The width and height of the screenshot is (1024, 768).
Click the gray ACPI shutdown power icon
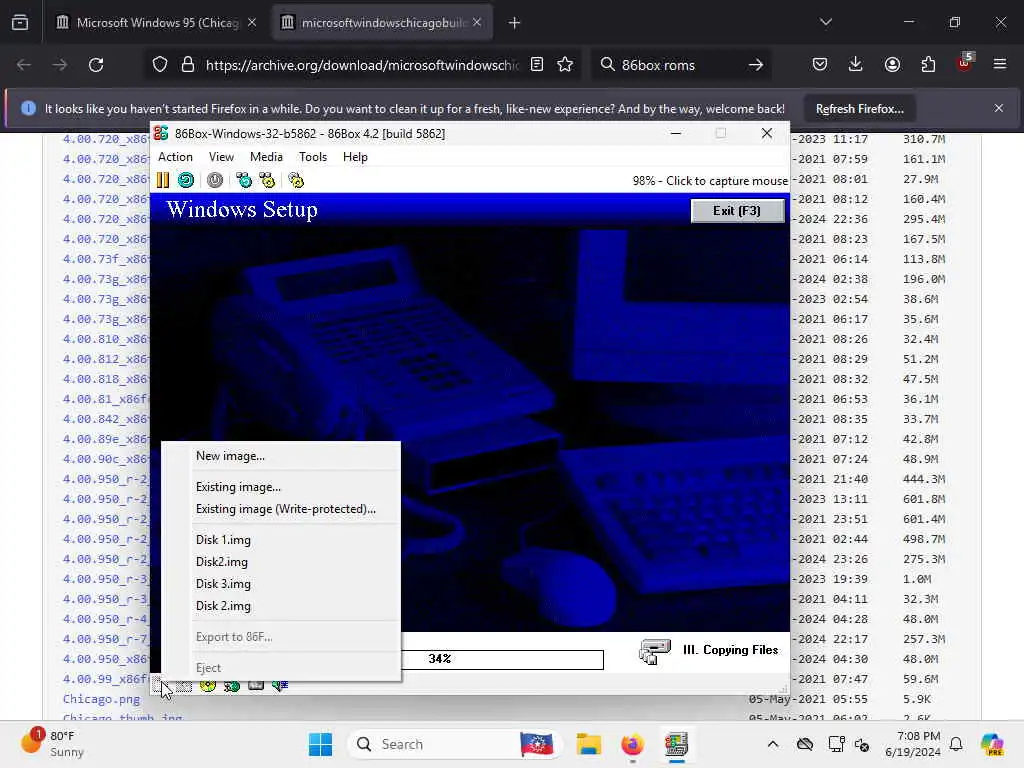click(215, 180)
